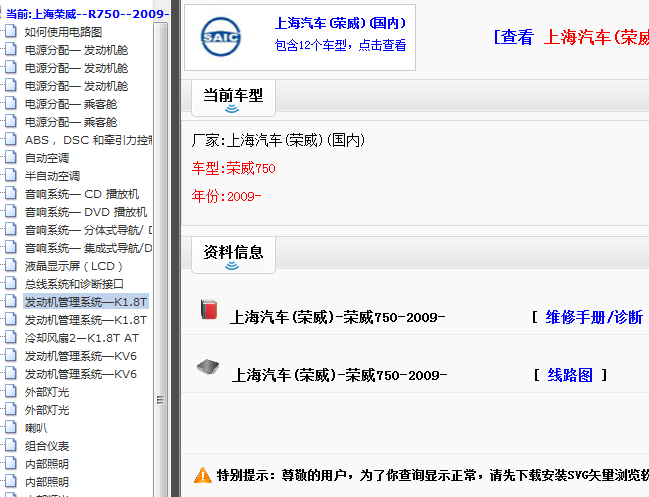Viewport: 649px width, 497px height.
Task: Click 上海汽车(荣威)-荣威750-2009- in 线路图 row
Action: 339,375
